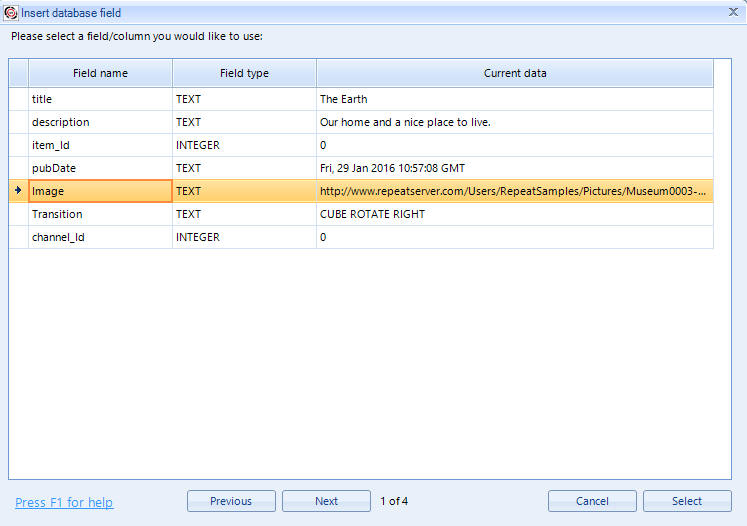Click the INTEGER type cell for item_Id
Viewport: 747px width, 526px height.
click(x=244, y=145)
